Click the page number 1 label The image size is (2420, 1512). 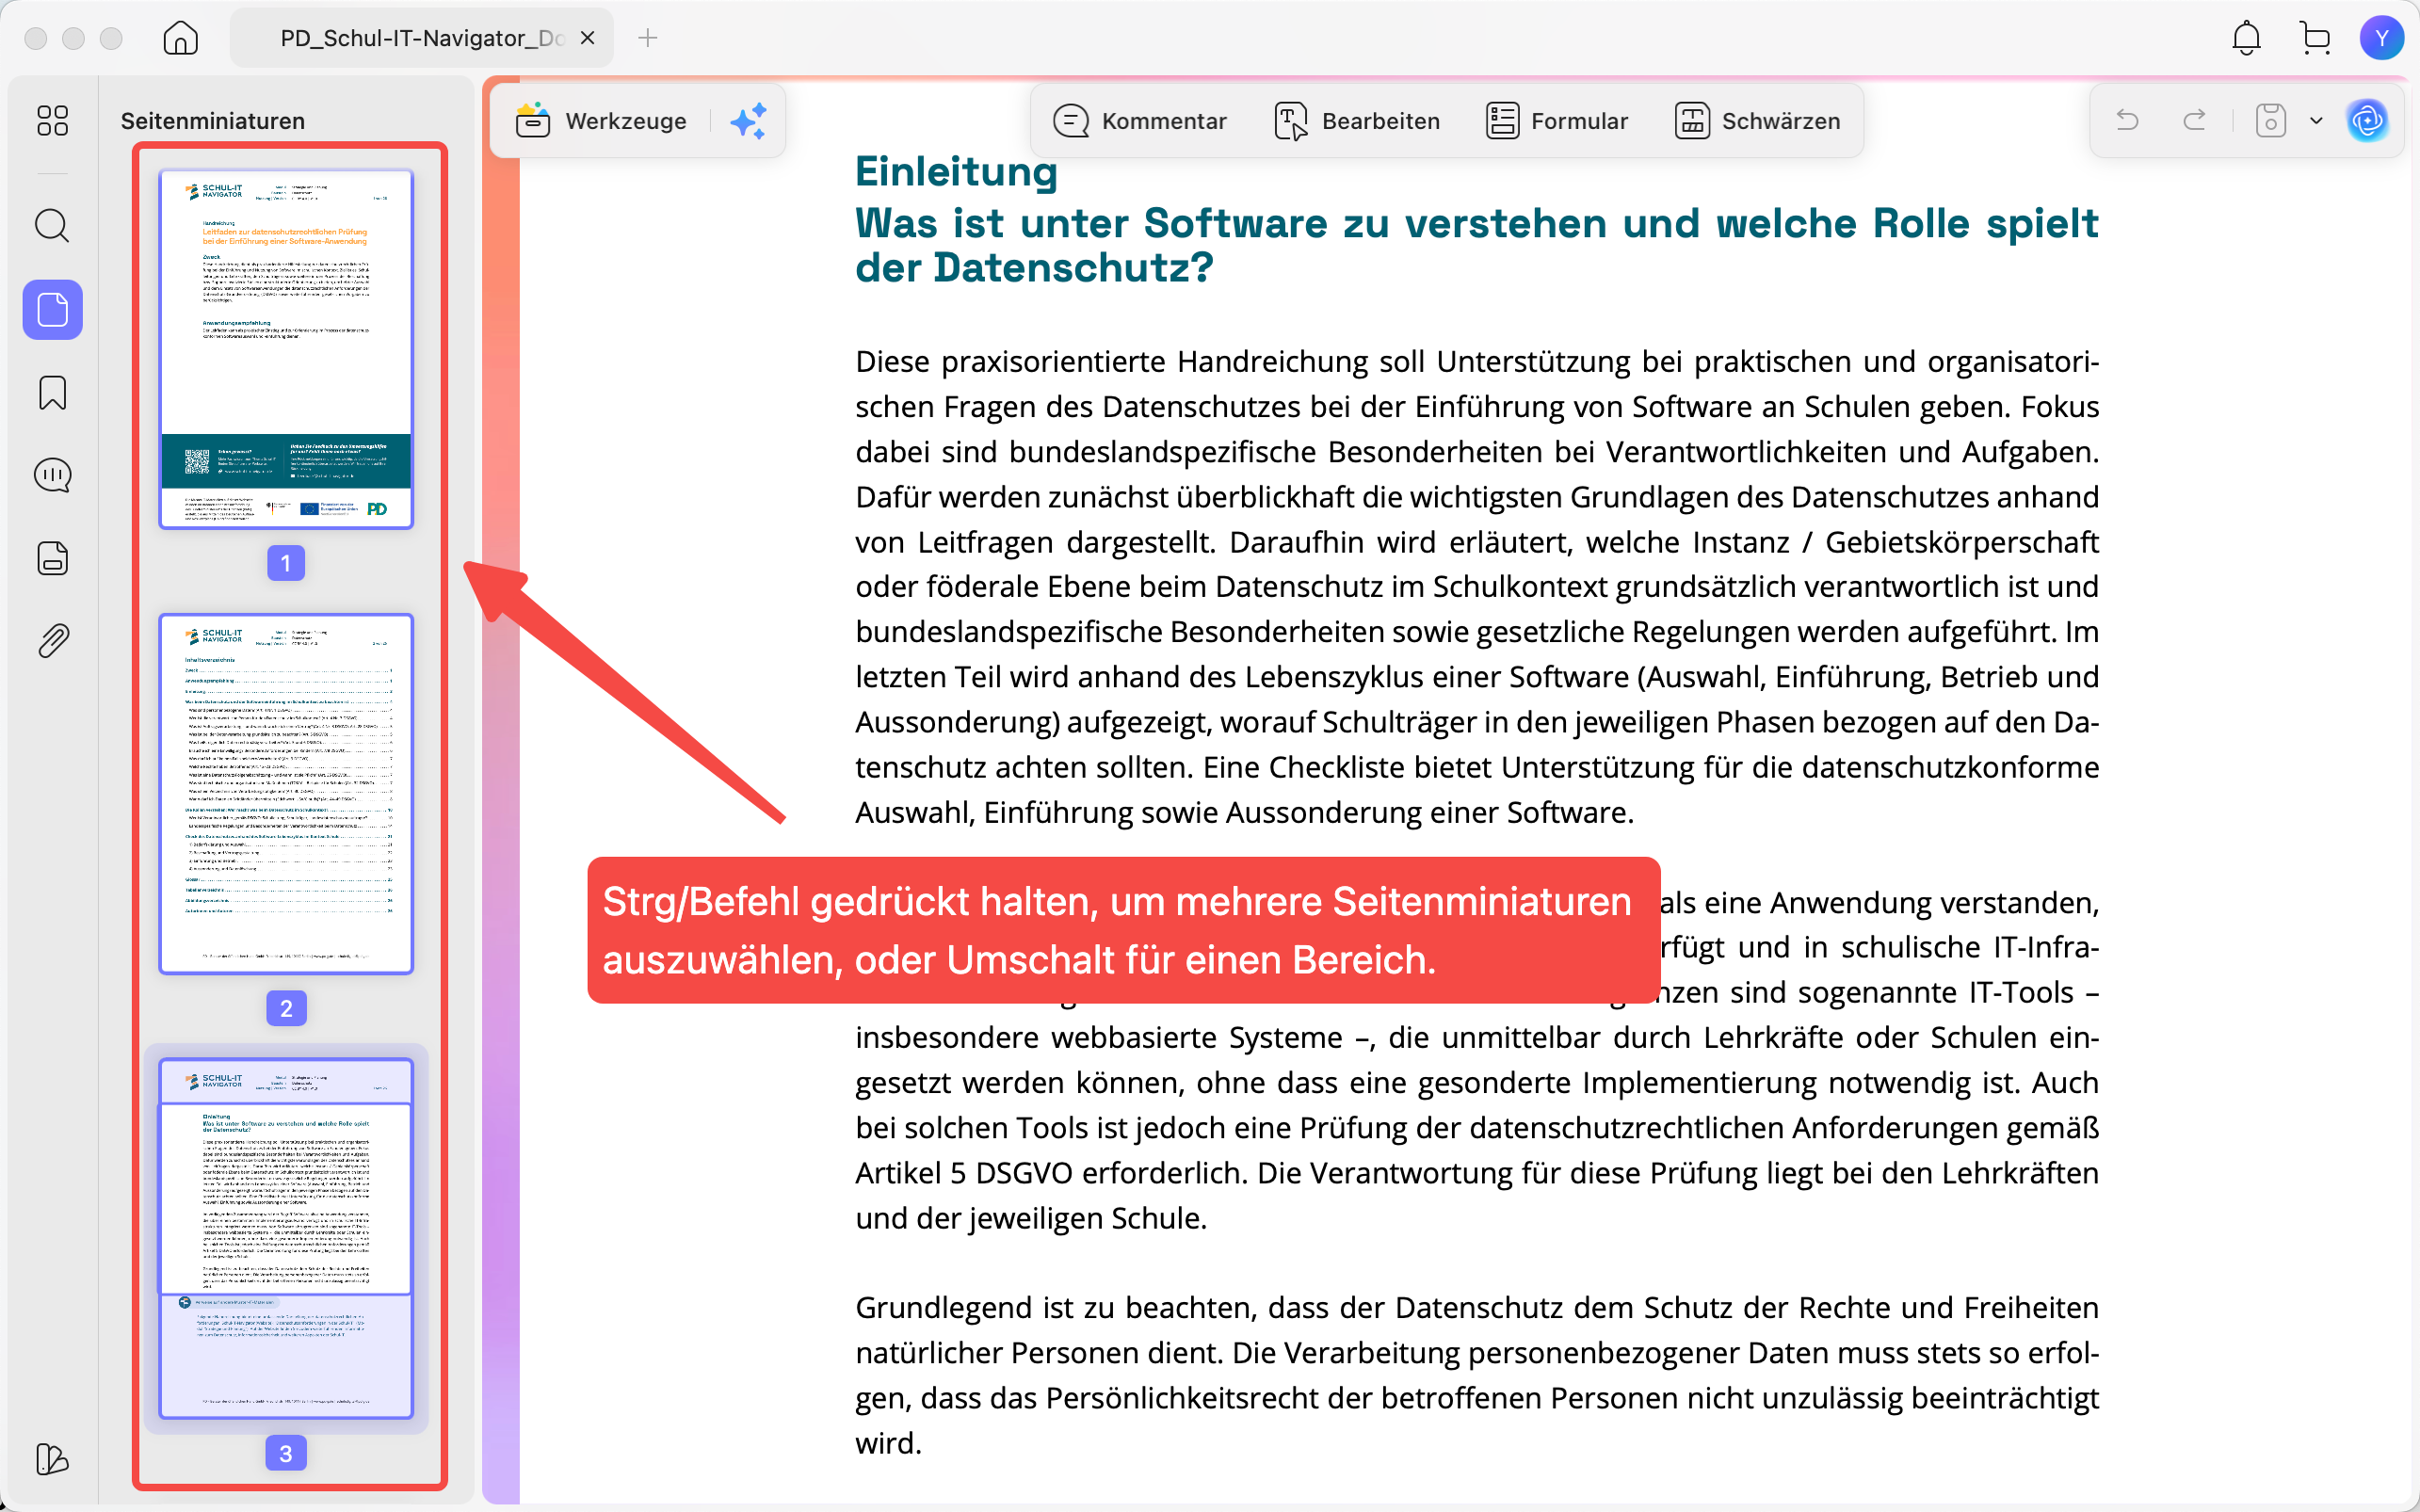pos(286,563)
